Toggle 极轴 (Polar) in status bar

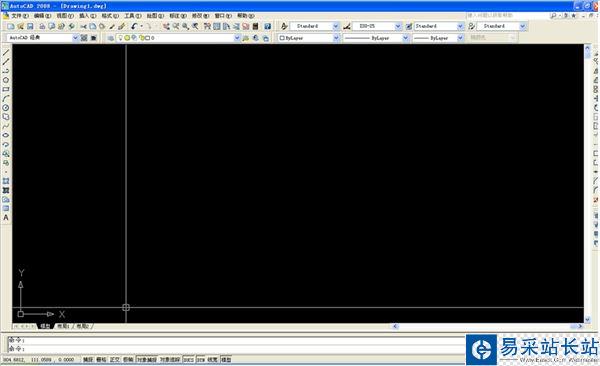pyautogui.click(x=128, y=359)
